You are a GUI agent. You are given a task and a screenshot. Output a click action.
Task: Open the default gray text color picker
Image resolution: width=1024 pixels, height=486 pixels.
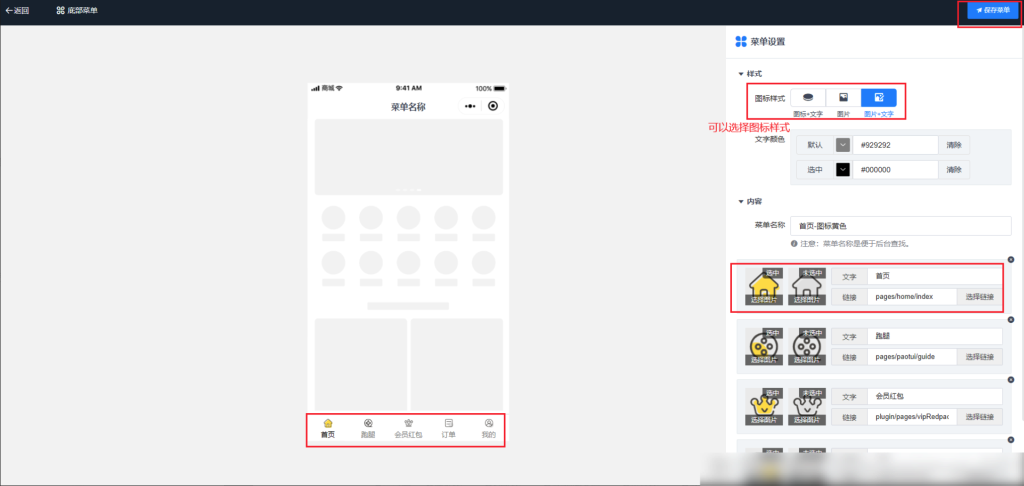click(x=843, y=145)
